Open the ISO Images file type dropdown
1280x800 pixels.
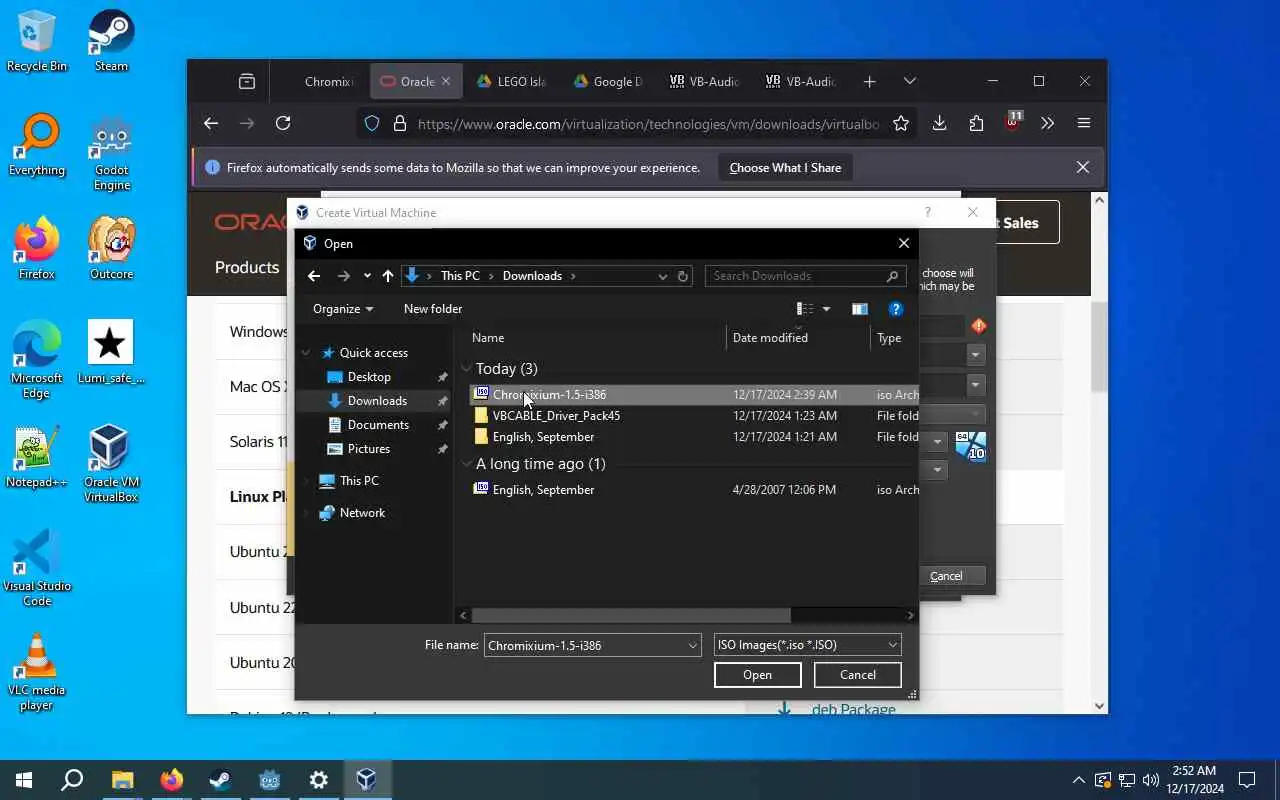pos(807,645)
